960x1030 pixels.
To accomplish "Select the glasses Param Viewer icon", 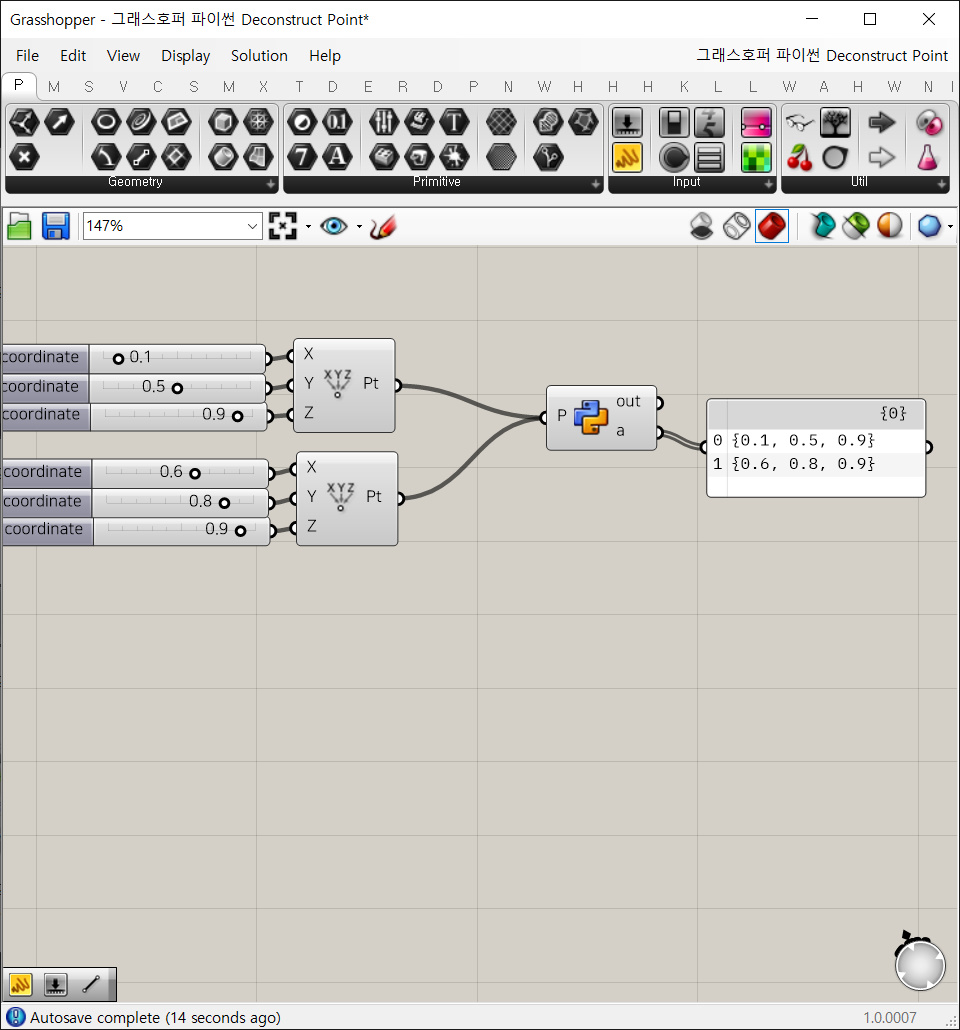I will pyautogui.click(x=799, y=122).
